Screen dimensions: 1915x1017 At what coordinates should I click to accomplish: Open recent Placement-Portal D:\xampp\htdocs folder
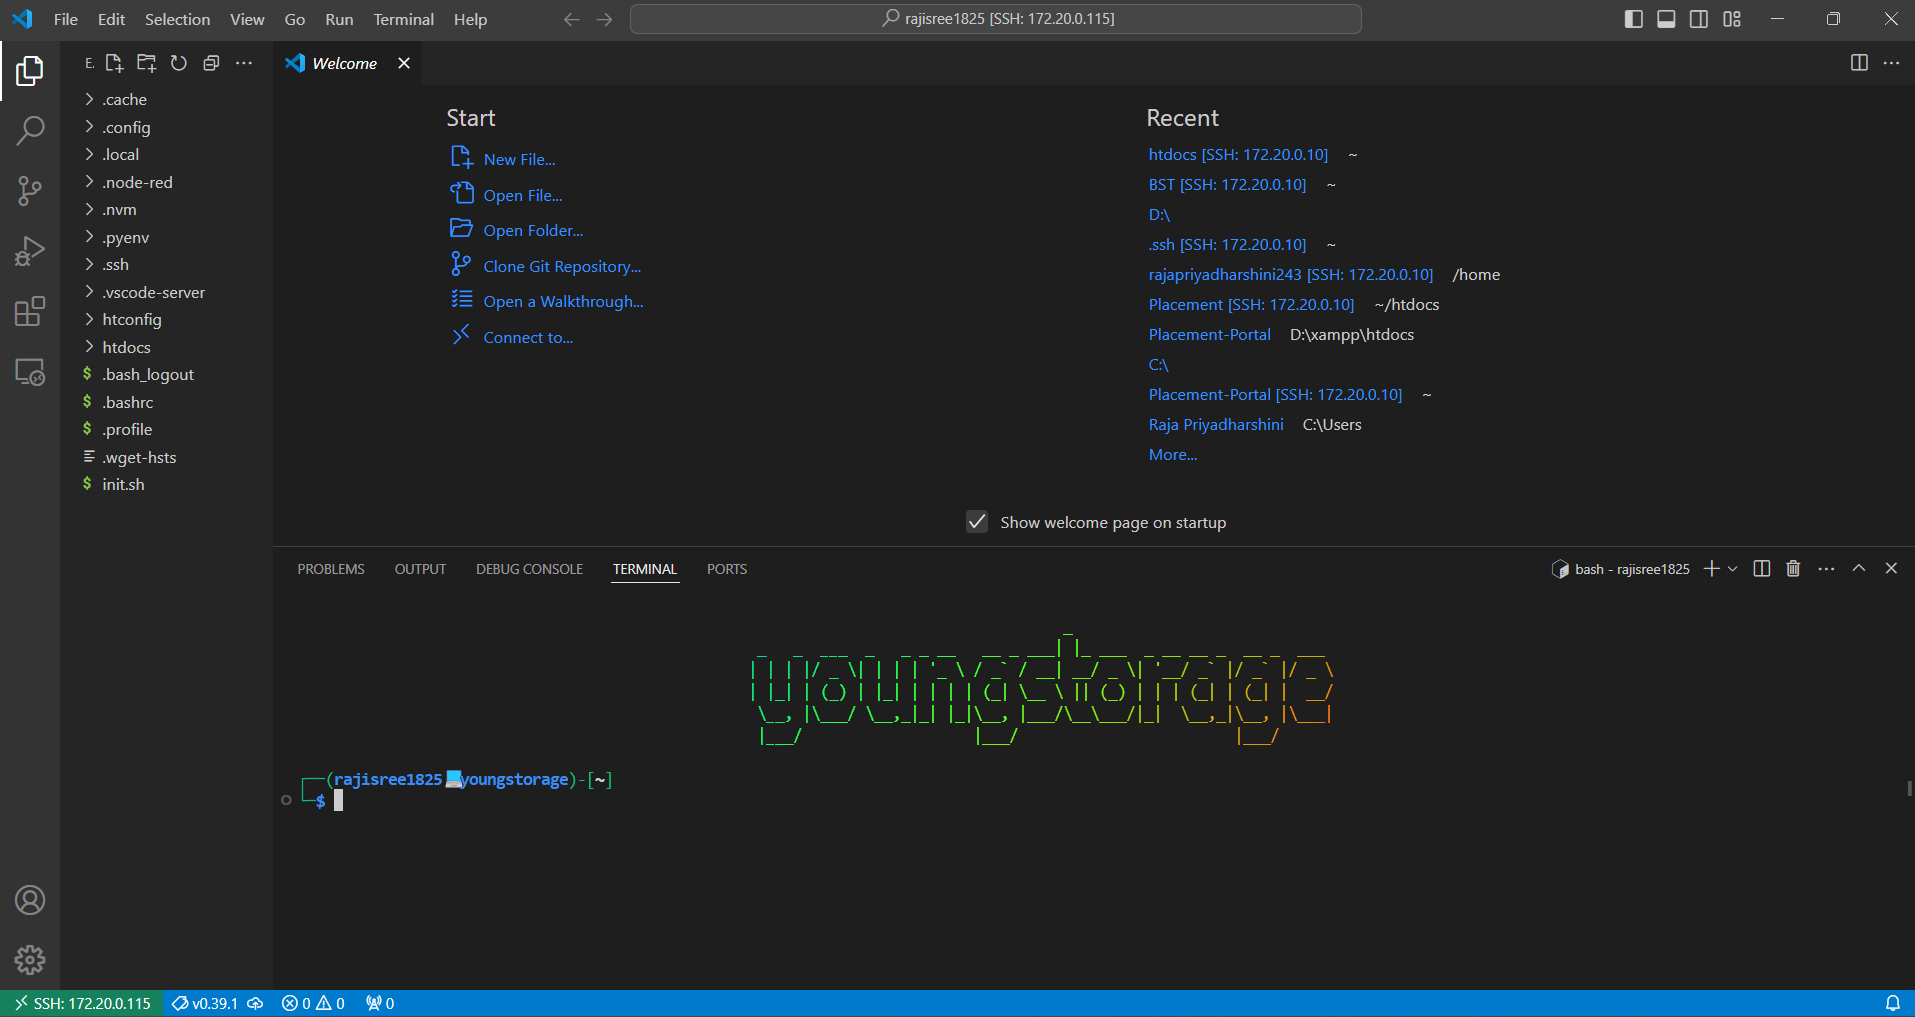pos(1209,335)
